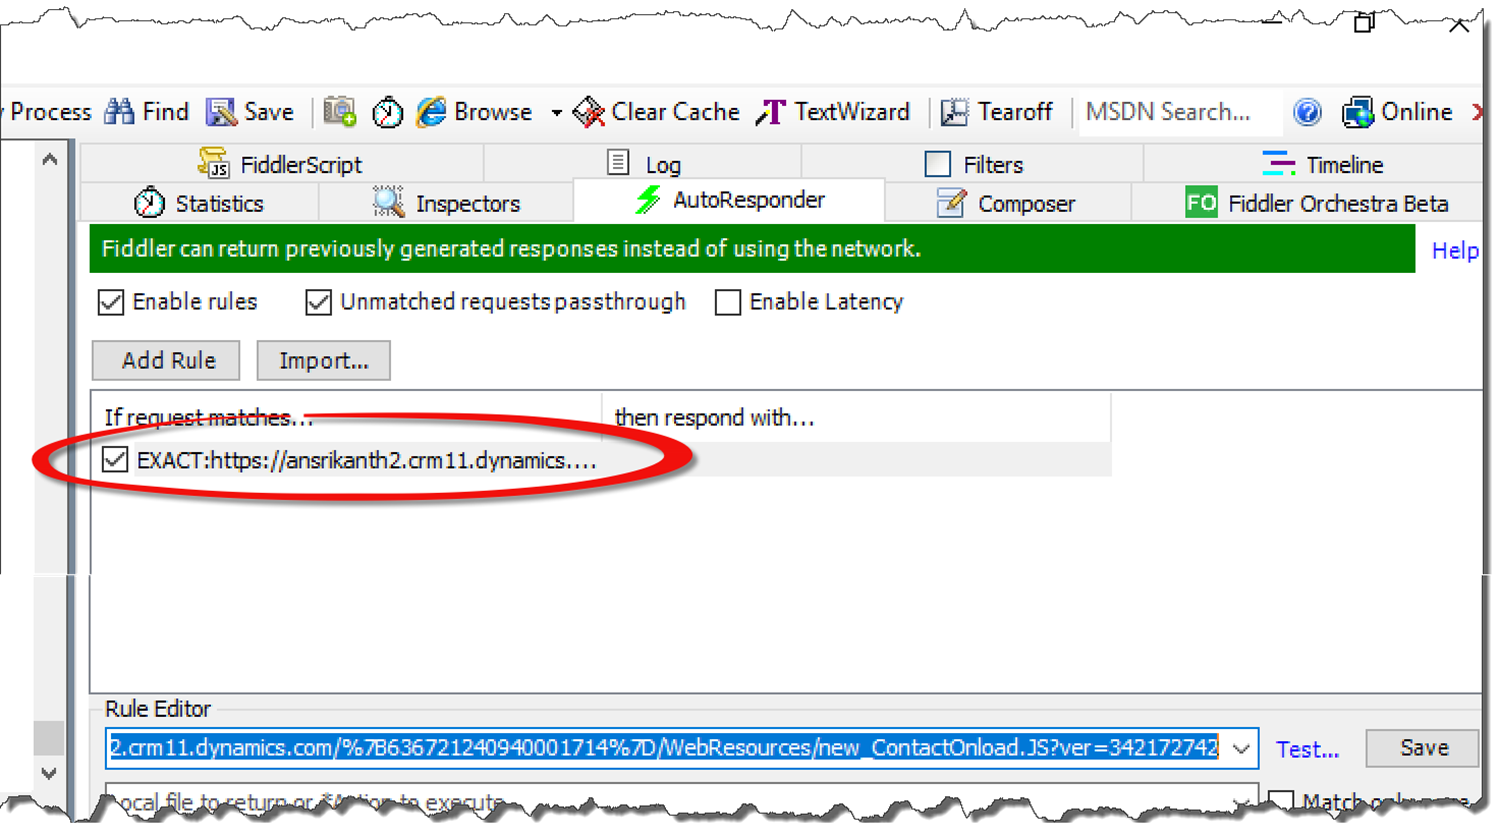Click the Add Rule button

(166, 361)
